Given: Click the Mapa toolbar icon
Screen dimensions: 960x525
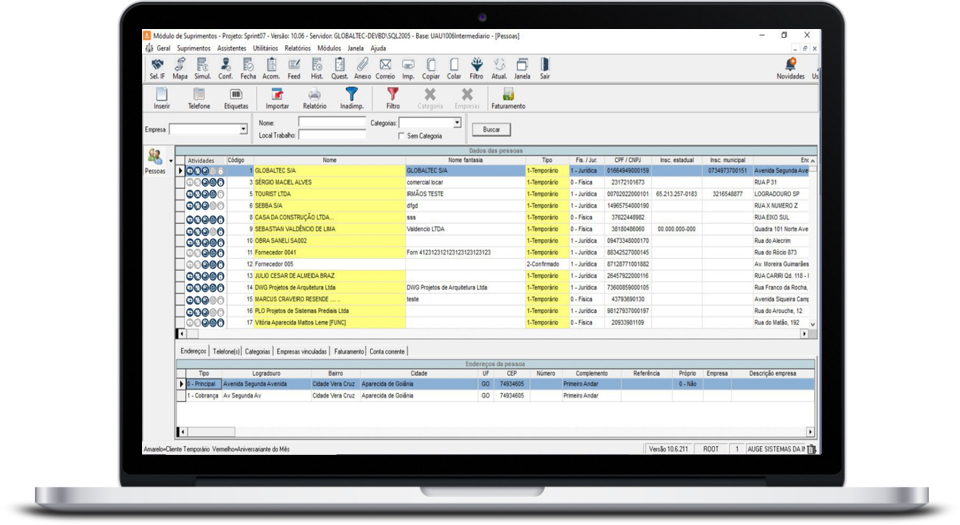Looking at the screenshot, I should (x=180, y=66).
